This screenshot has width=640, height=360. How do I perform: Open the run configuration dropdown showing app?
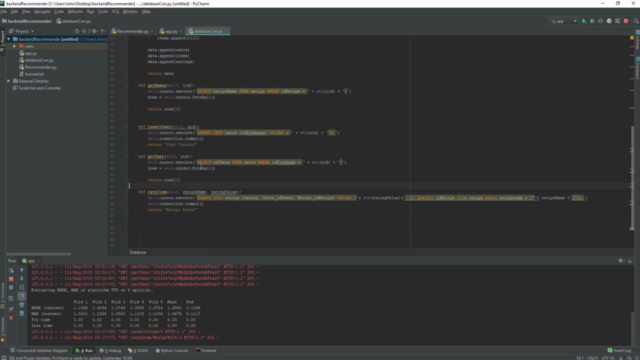pos(564,21)
